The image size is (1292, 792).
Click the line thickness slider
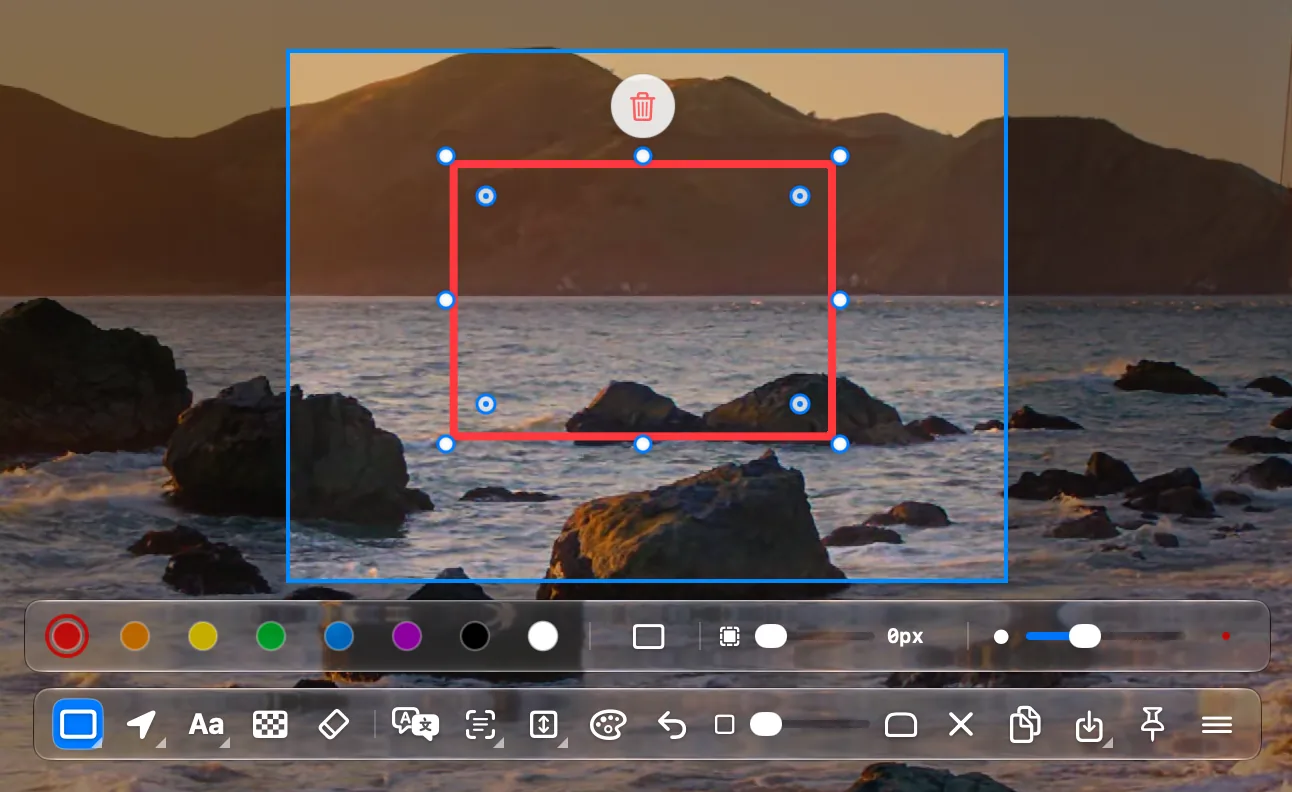(x=1105, y=636)
